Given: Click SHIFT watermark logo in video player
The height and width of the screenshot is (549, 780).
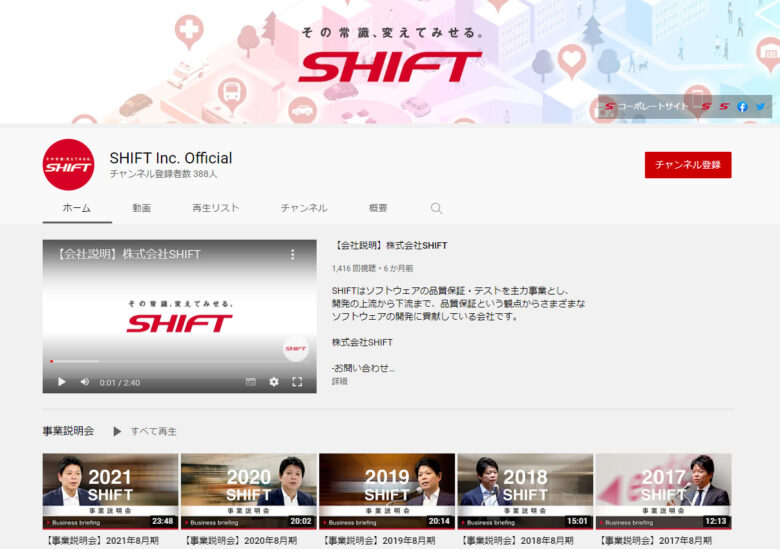Looking at the screenshot, I should click(x=295, y=349).
